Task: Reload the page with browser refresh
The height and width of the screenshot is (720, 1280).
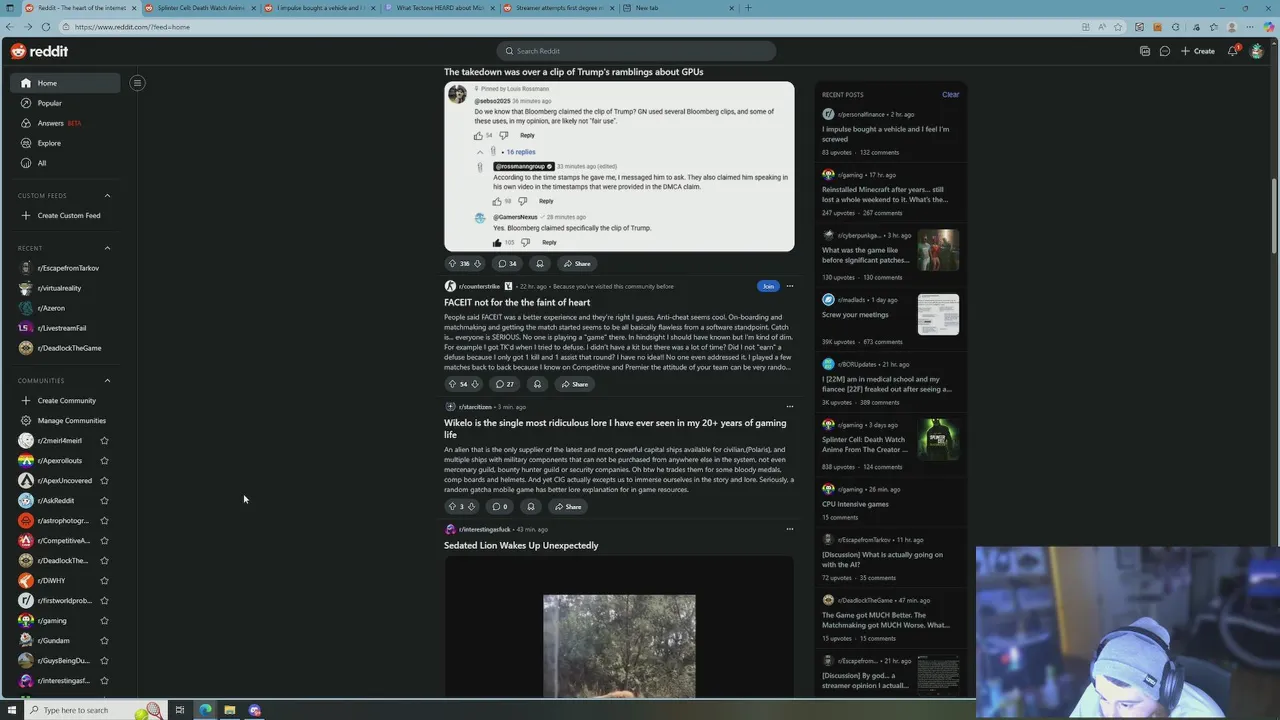Action: pos(45,27)
